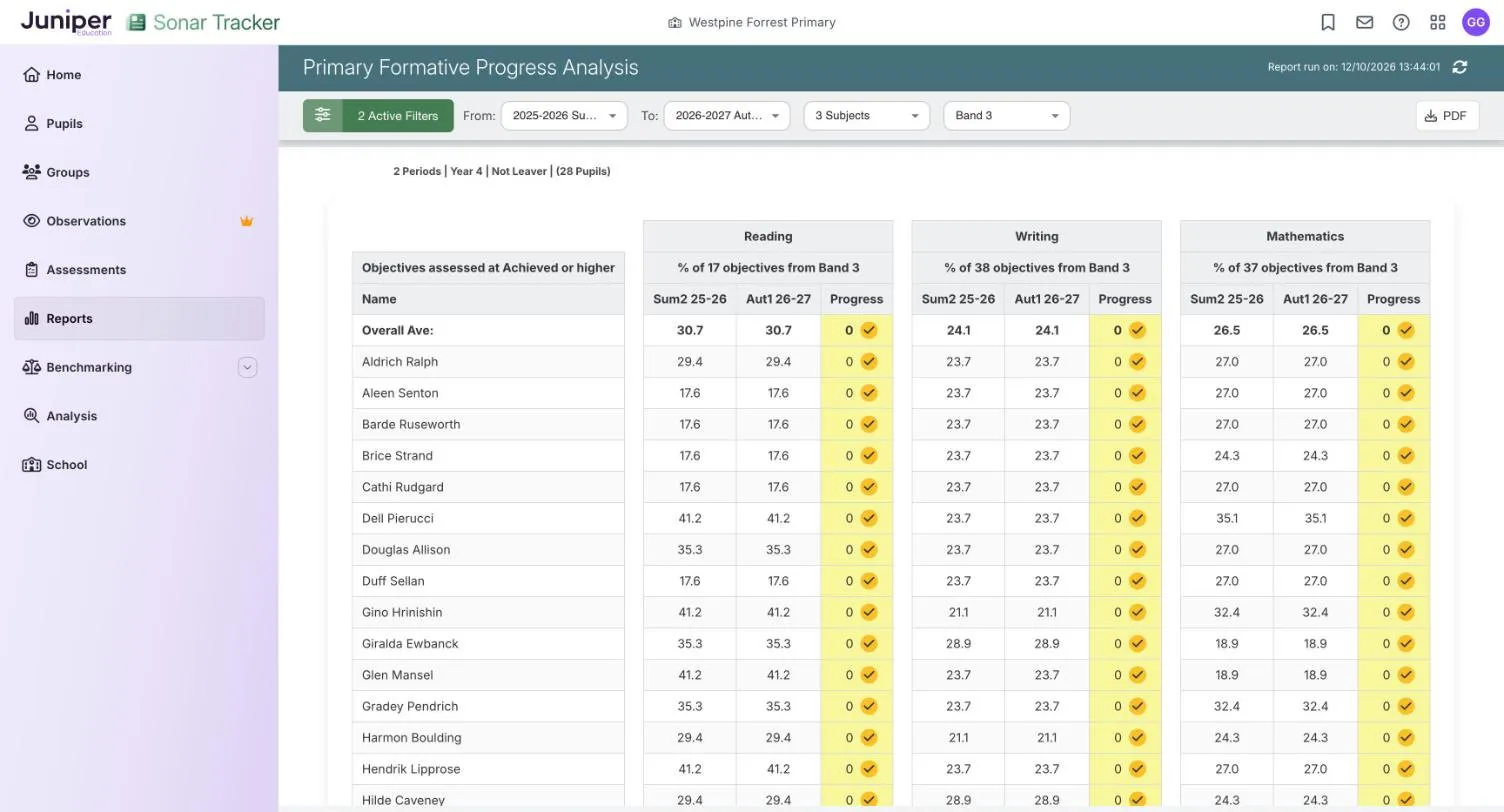
Task: Click the premium crown icon beside Observations
Action: (x=247, y=221)
